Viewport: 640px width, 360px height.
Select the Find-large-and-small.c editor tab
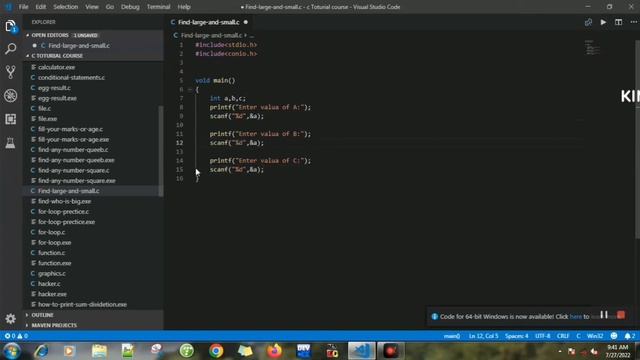[x=209, y=22]
